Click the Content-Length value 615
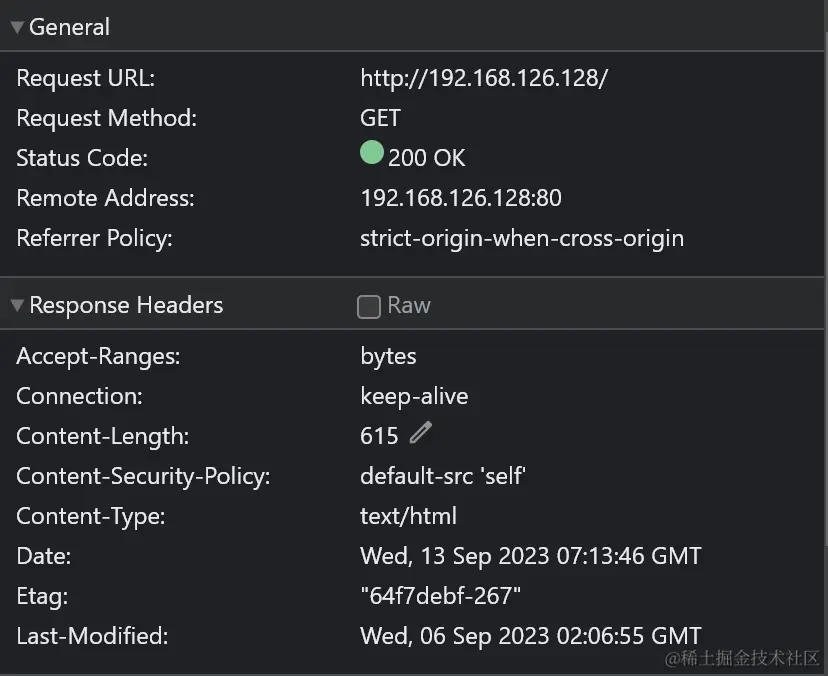The image size is (828, 676). [x=379, y=436]
